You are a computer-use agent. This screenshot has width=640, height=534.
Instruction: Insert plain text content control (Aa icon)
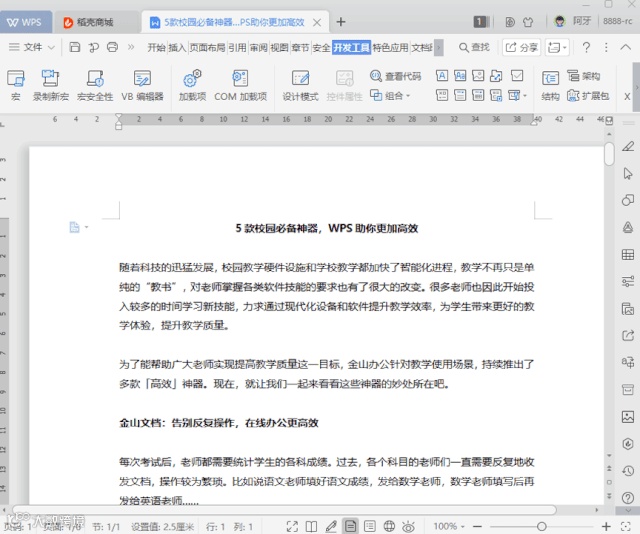(460, 76)
